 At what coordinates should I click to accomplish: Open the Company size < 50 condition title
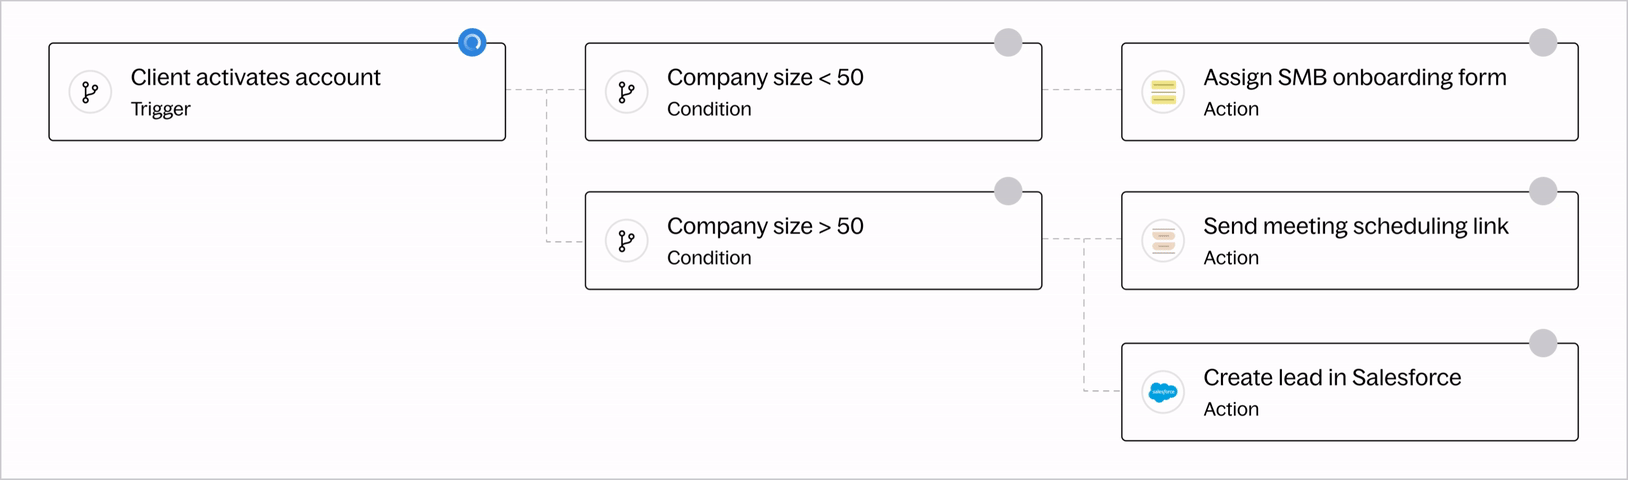765,77
